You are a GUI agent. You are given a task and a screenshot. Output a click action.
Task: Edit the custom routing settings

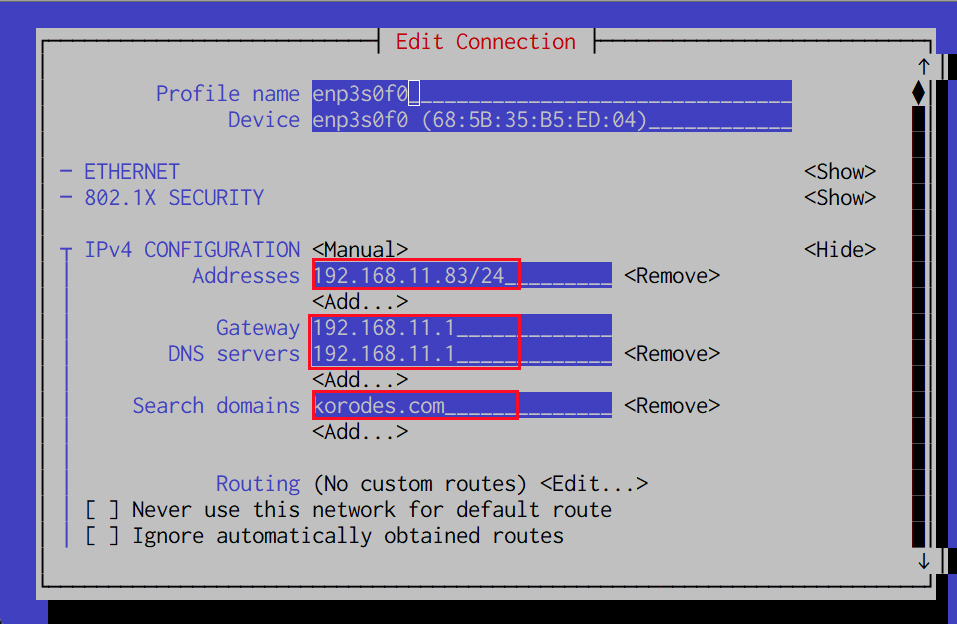coord(594,484)
